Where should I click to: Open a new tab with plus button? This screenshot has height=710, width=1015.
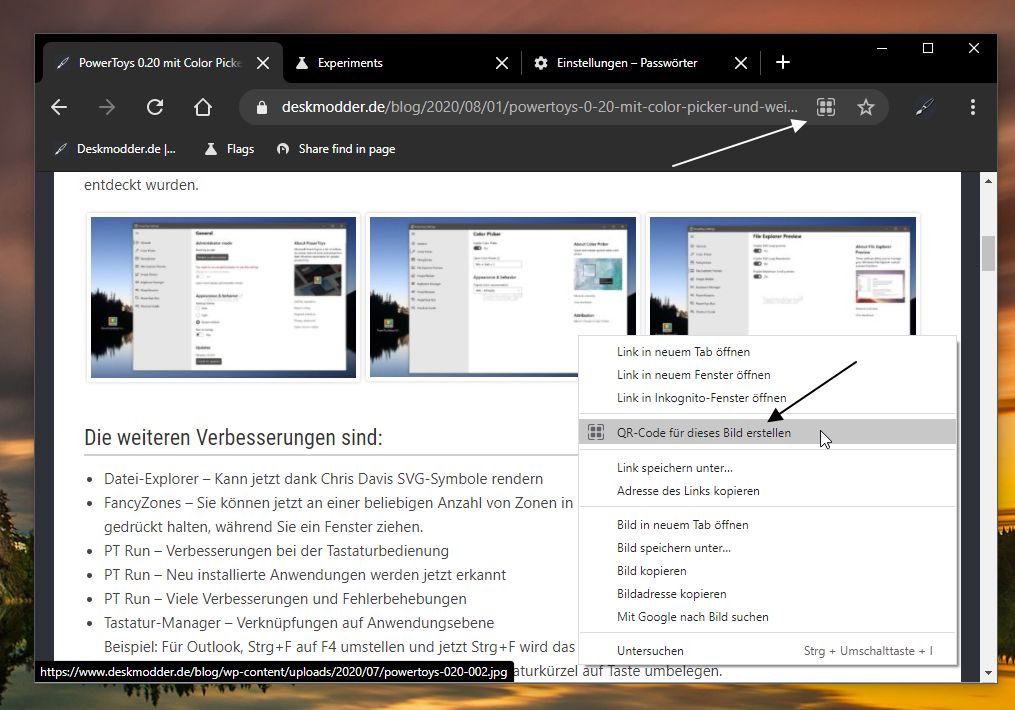[783, 62]
